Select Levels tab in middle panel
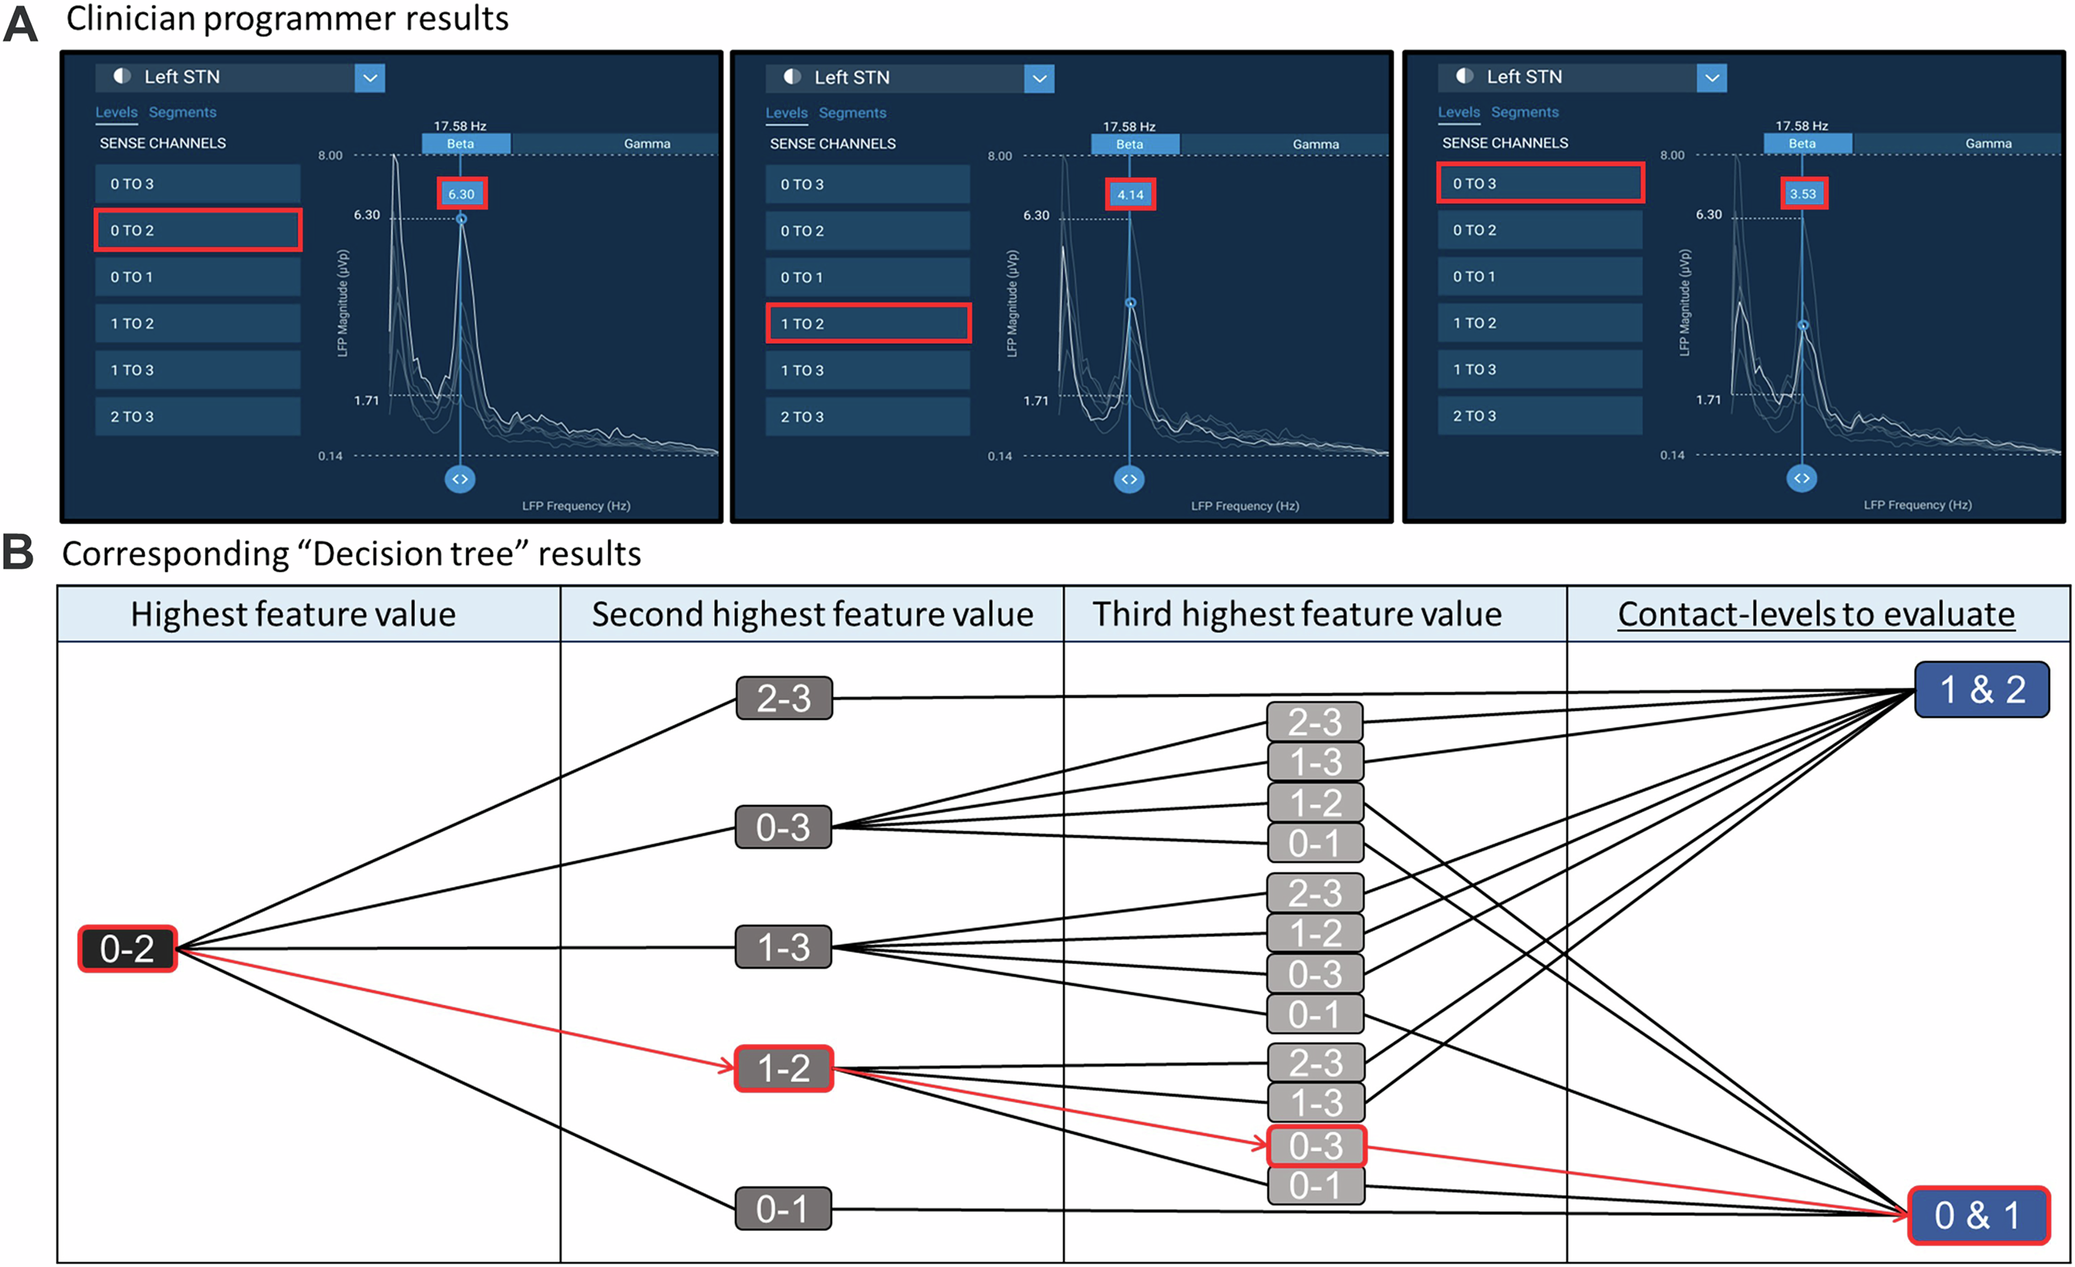 click(x=786, y=113)
